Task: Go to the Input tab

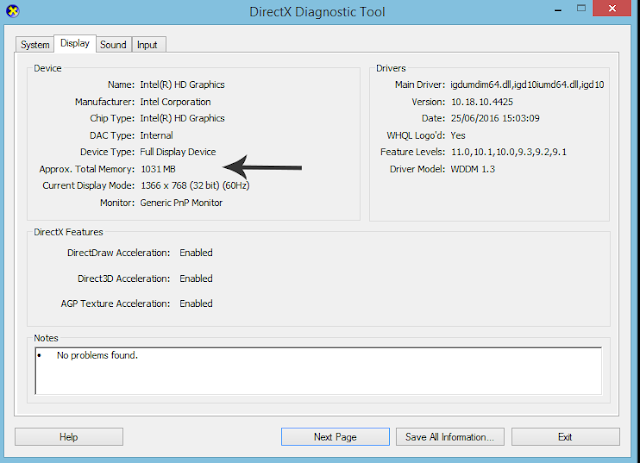Action: (148, 45)
